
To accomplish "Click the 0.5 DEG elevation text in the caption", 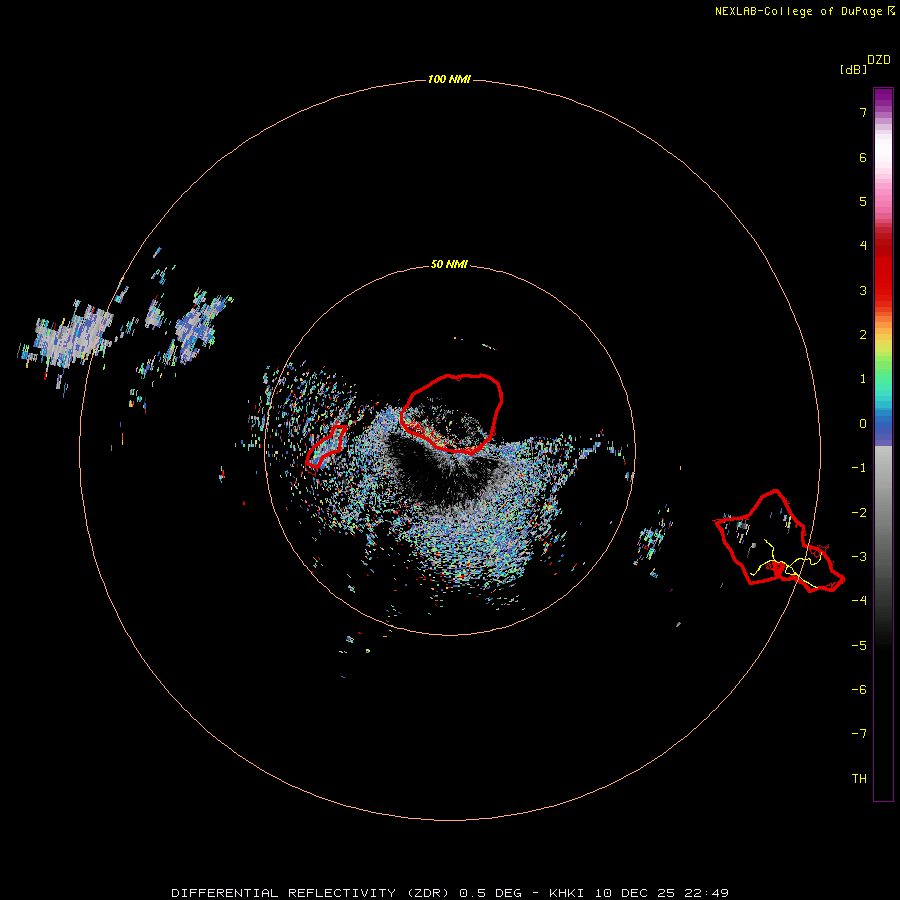I will [490, 893].
